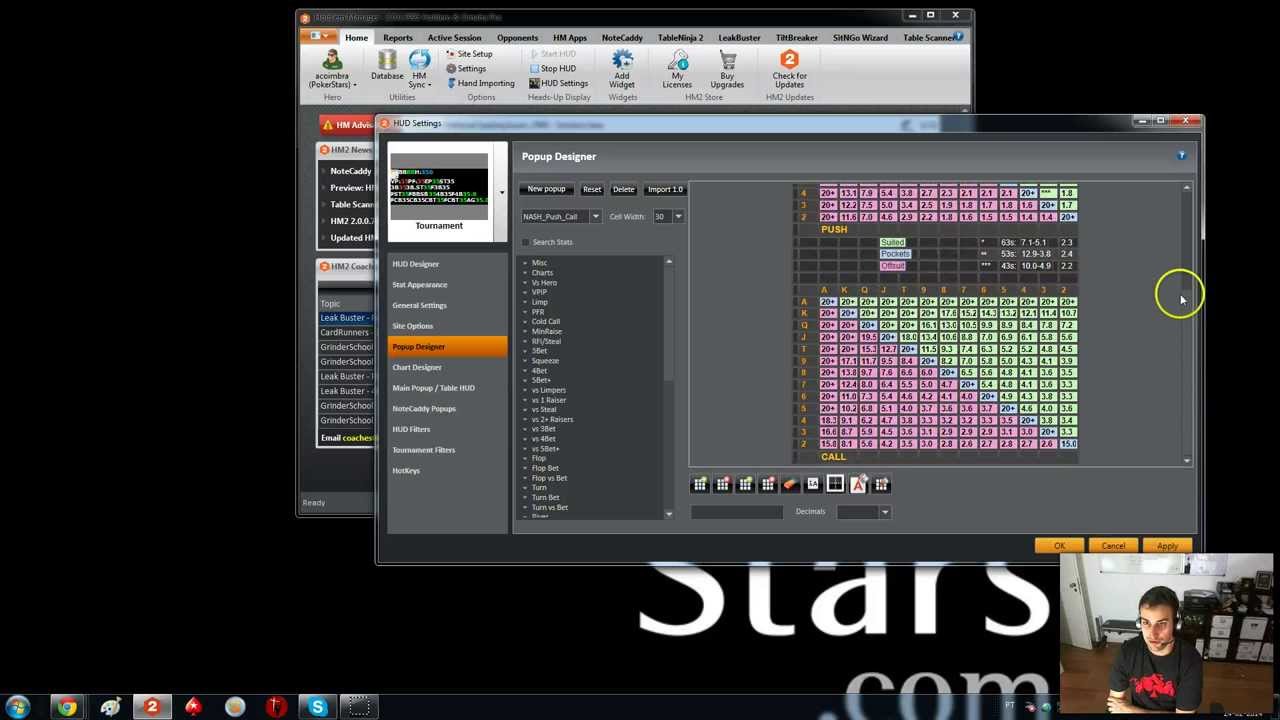Image resolution: width=1280 pixels, height=720 pixels.
Task: Click the 1A text label icon
Action: point(813,484)
